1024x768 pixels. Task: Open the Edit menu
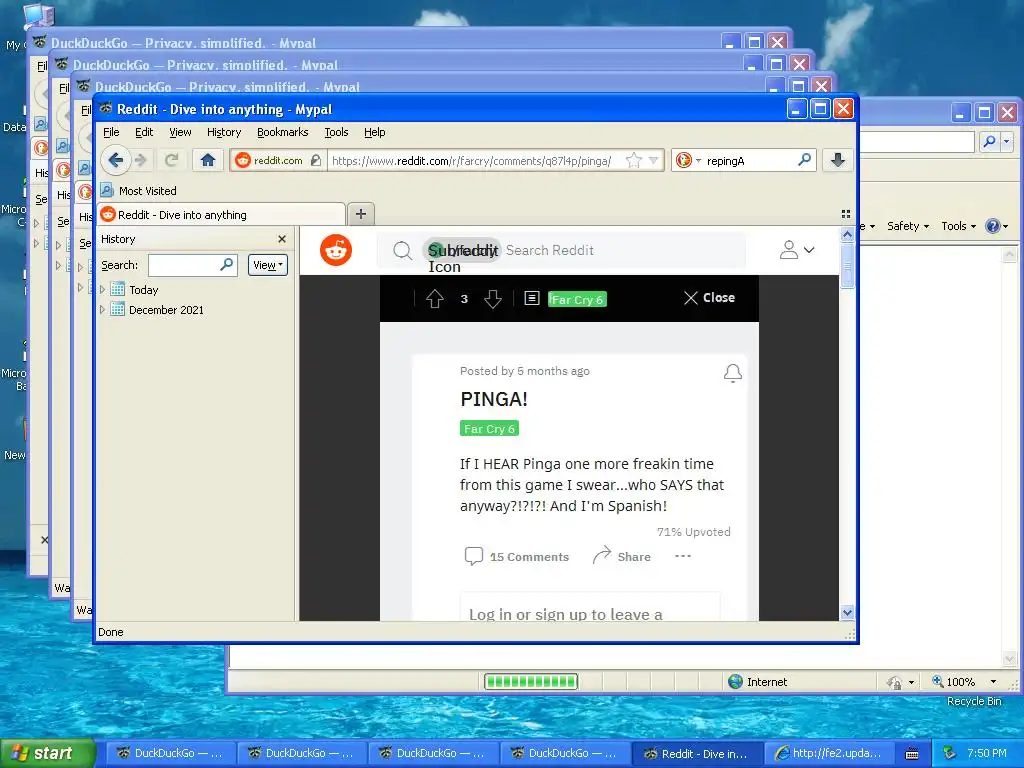pos(144,132)
